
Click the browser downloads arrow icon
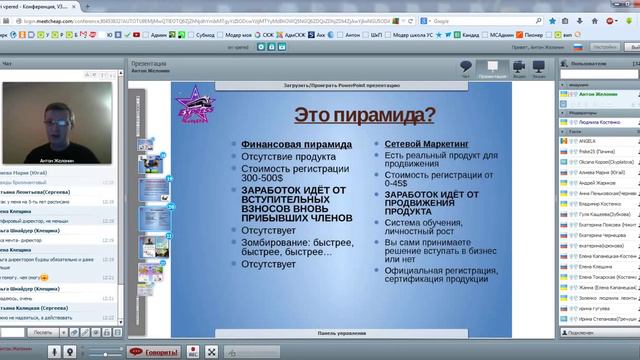pos(580,21)
